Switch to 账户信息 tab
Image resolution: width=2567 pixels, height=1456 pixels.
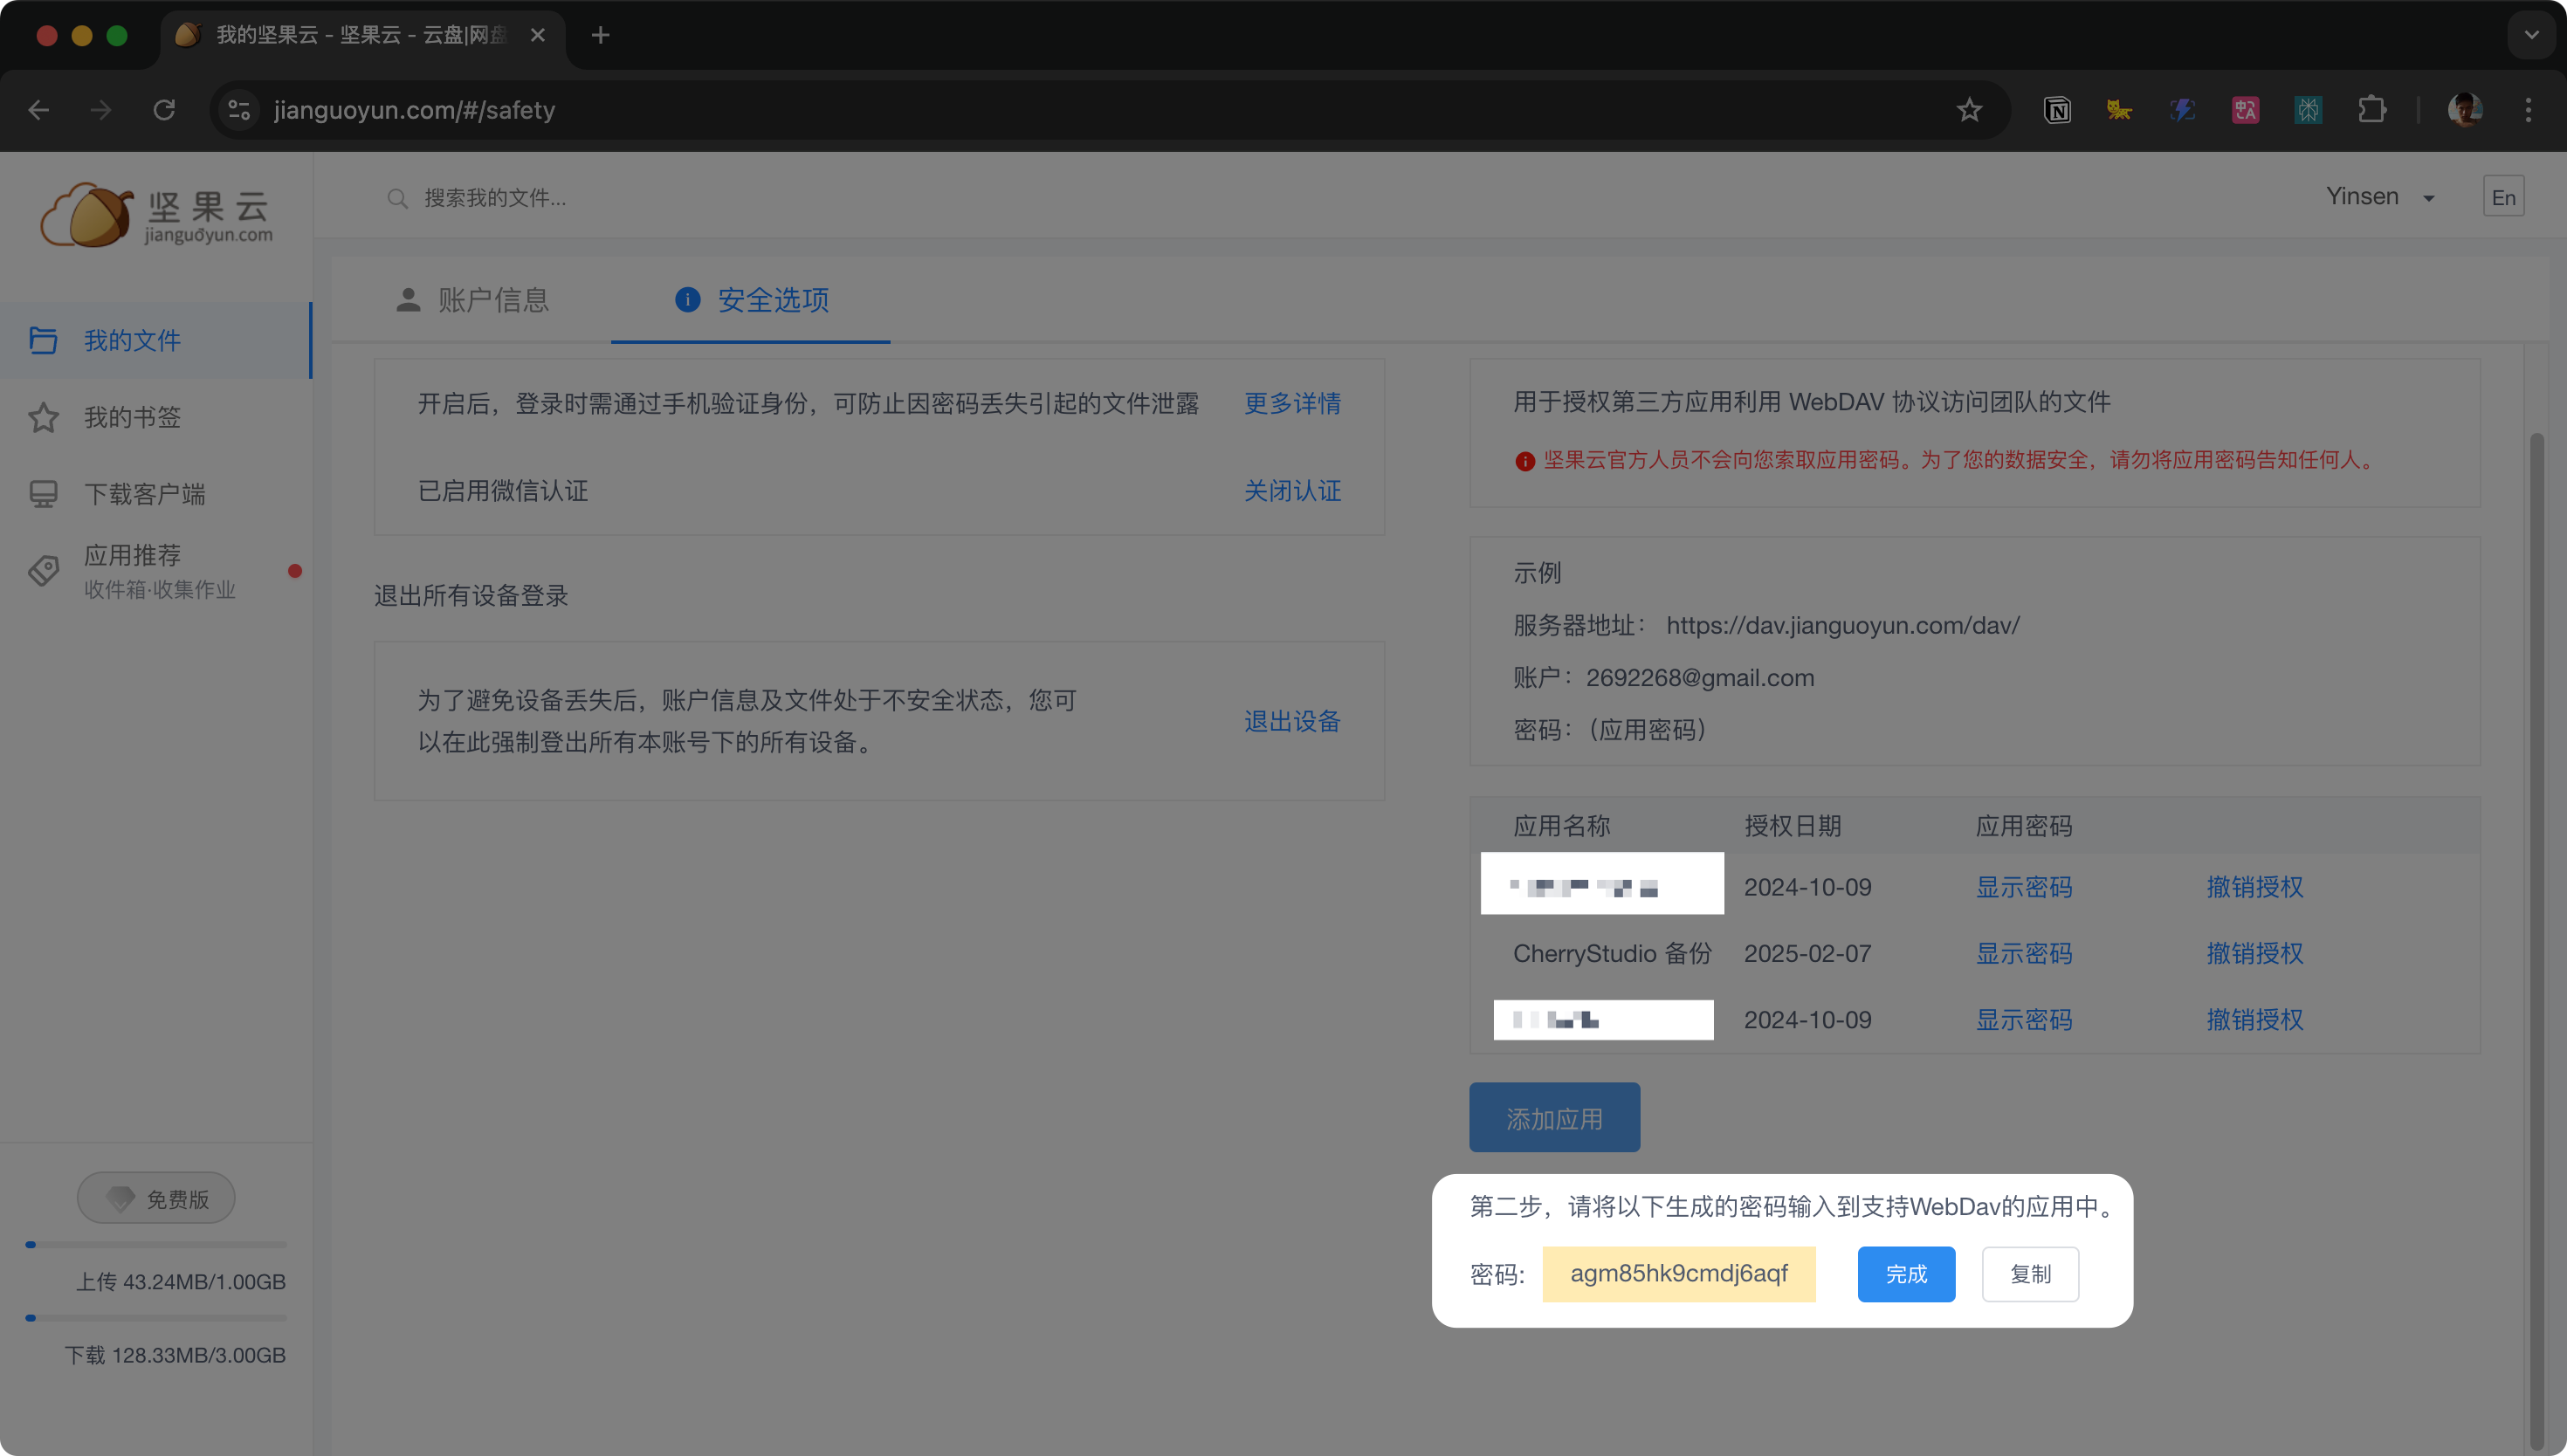[x=472, y=300]
